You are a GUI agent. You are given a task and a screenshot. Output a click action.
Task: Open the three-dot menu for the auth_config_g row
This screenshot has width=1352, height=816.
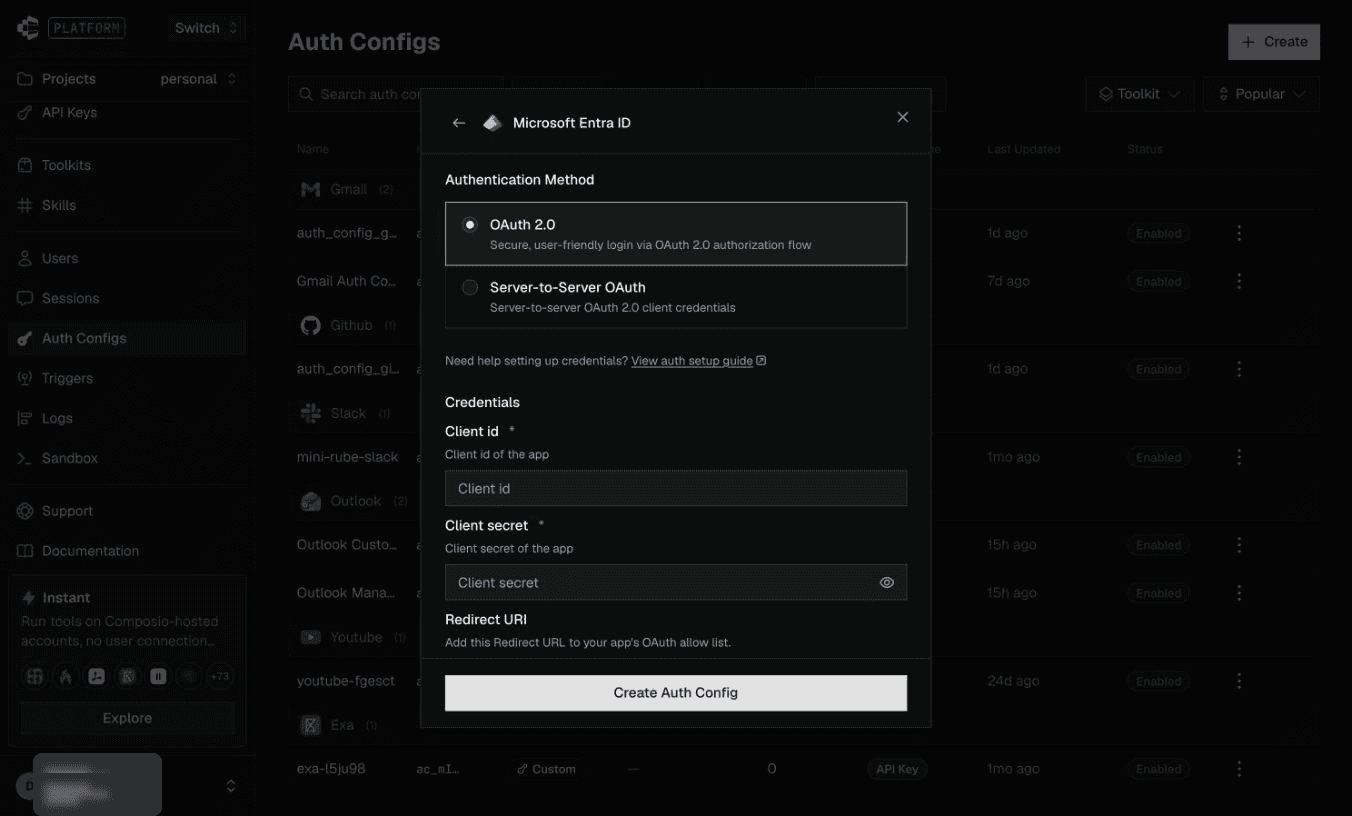click(x=1239, y=233)
